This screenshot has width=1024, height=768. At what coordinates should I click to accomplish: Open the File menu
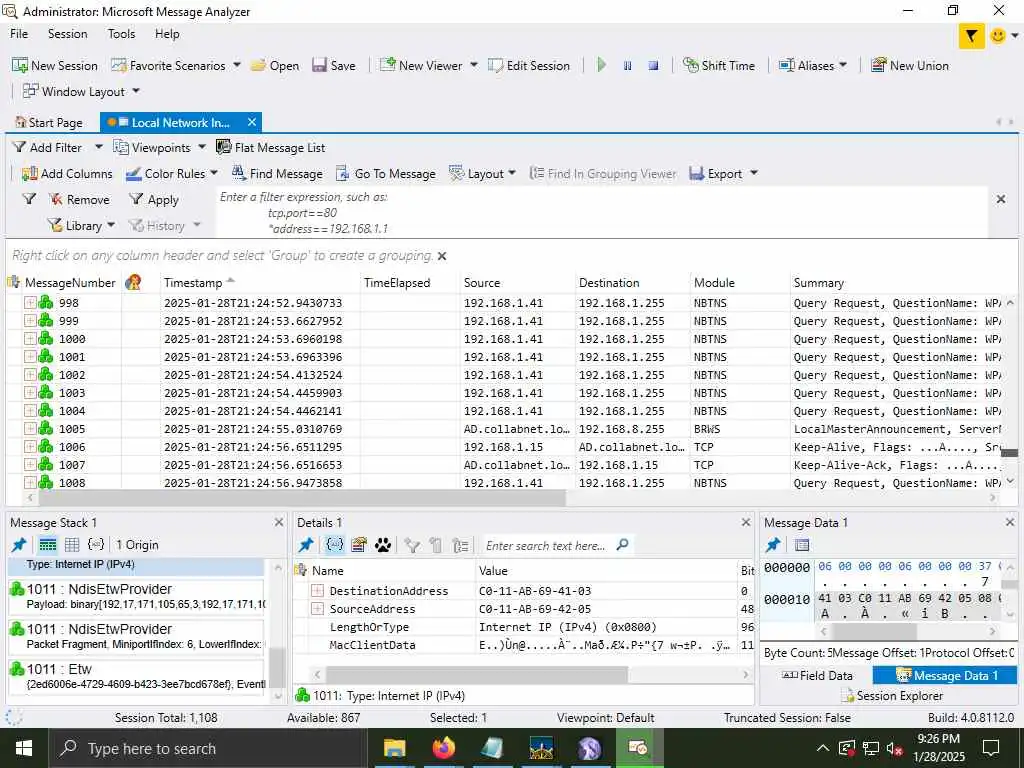click(19, 34)
